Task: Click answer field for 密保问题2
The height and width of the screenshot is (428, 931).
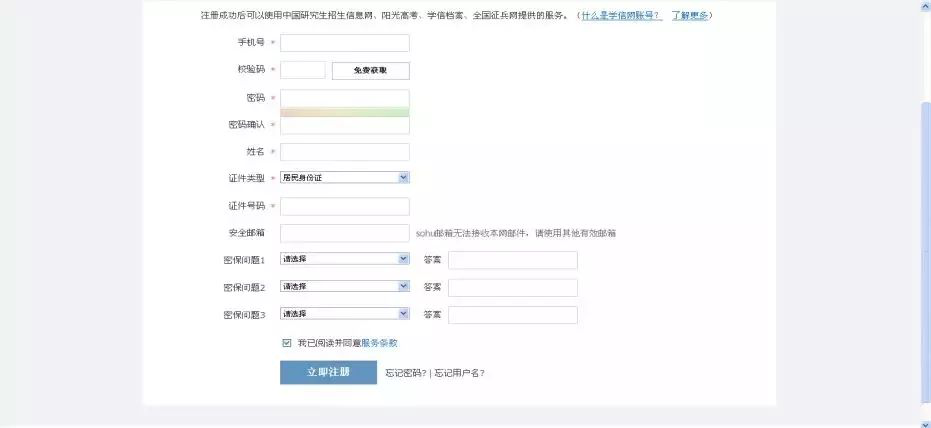Action: [512, 288]
